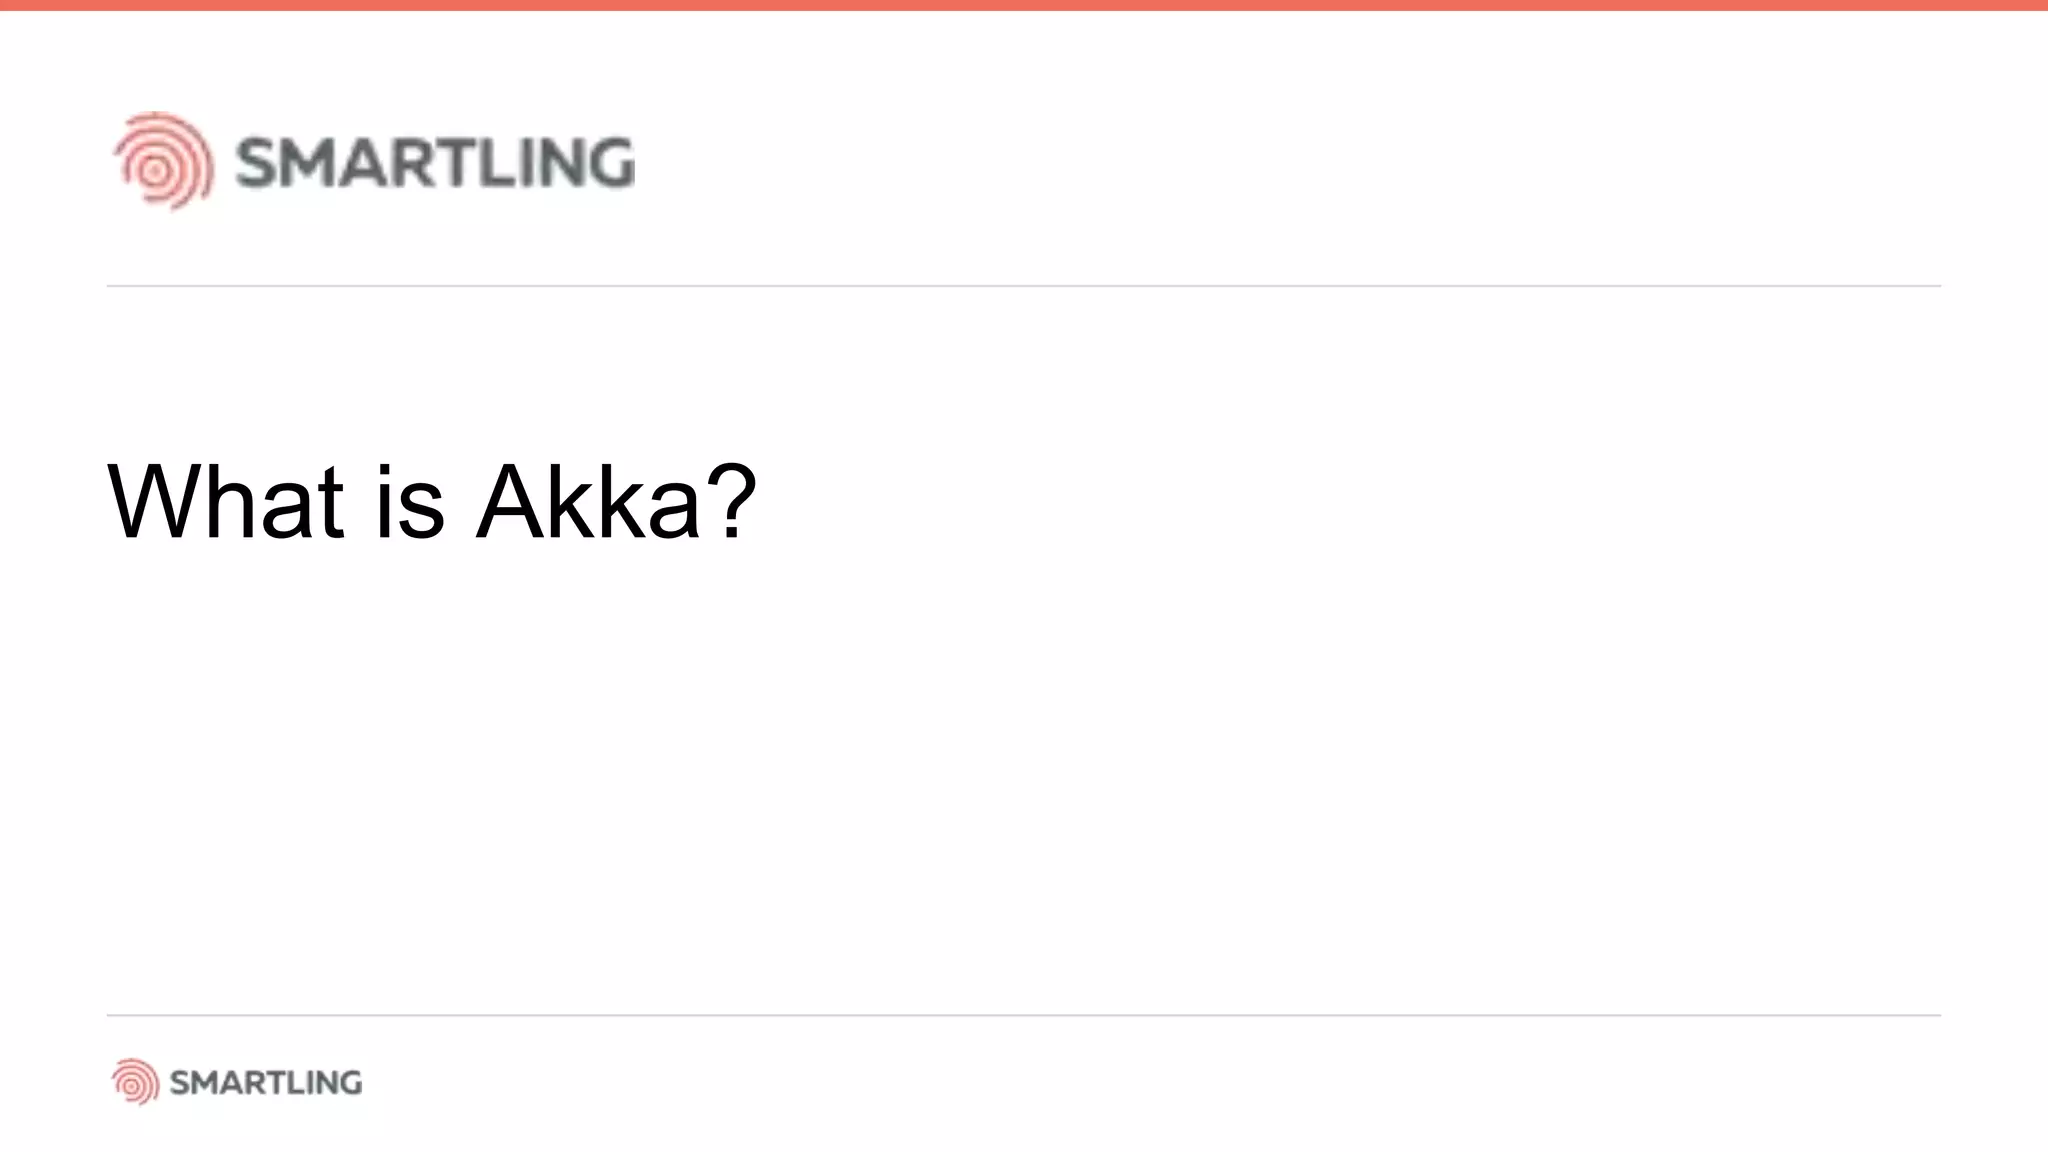Click the word "is" in the title
Viewport: 2048px width, 1152px height.
tap(410, 502)
